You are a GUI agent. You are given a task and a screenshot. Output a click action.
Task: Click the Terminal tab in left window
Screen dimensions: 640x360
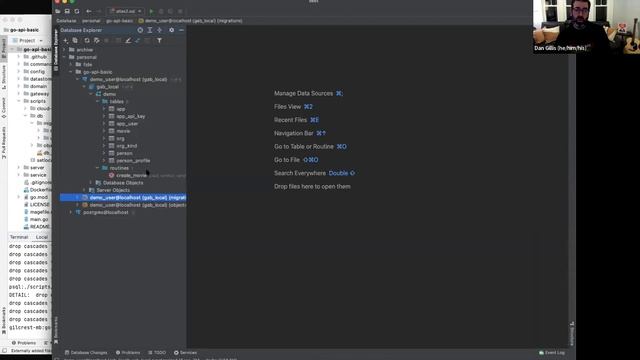point(19,237)
